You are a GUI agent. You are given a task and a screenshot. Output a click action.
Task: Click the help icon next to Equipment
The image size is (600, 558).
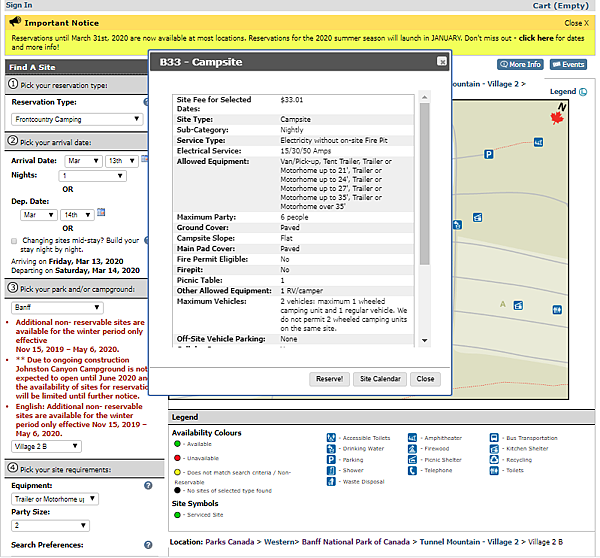tap(147, 486)
